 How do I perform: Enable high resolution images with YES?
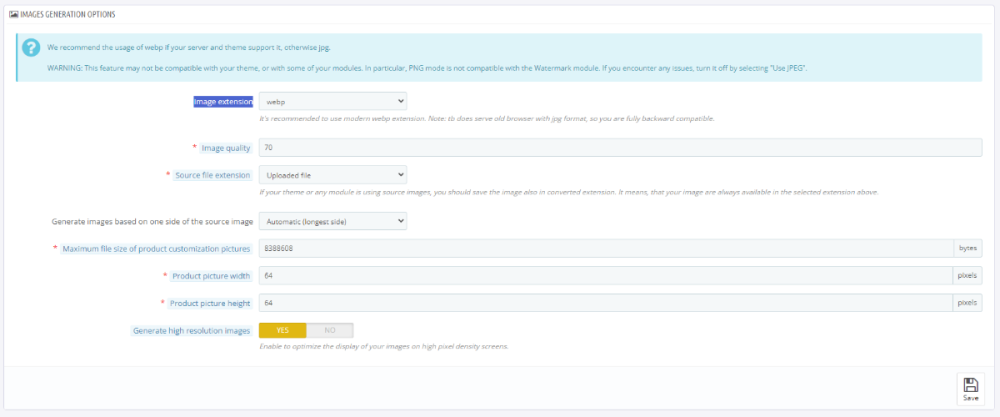[282, 330]
